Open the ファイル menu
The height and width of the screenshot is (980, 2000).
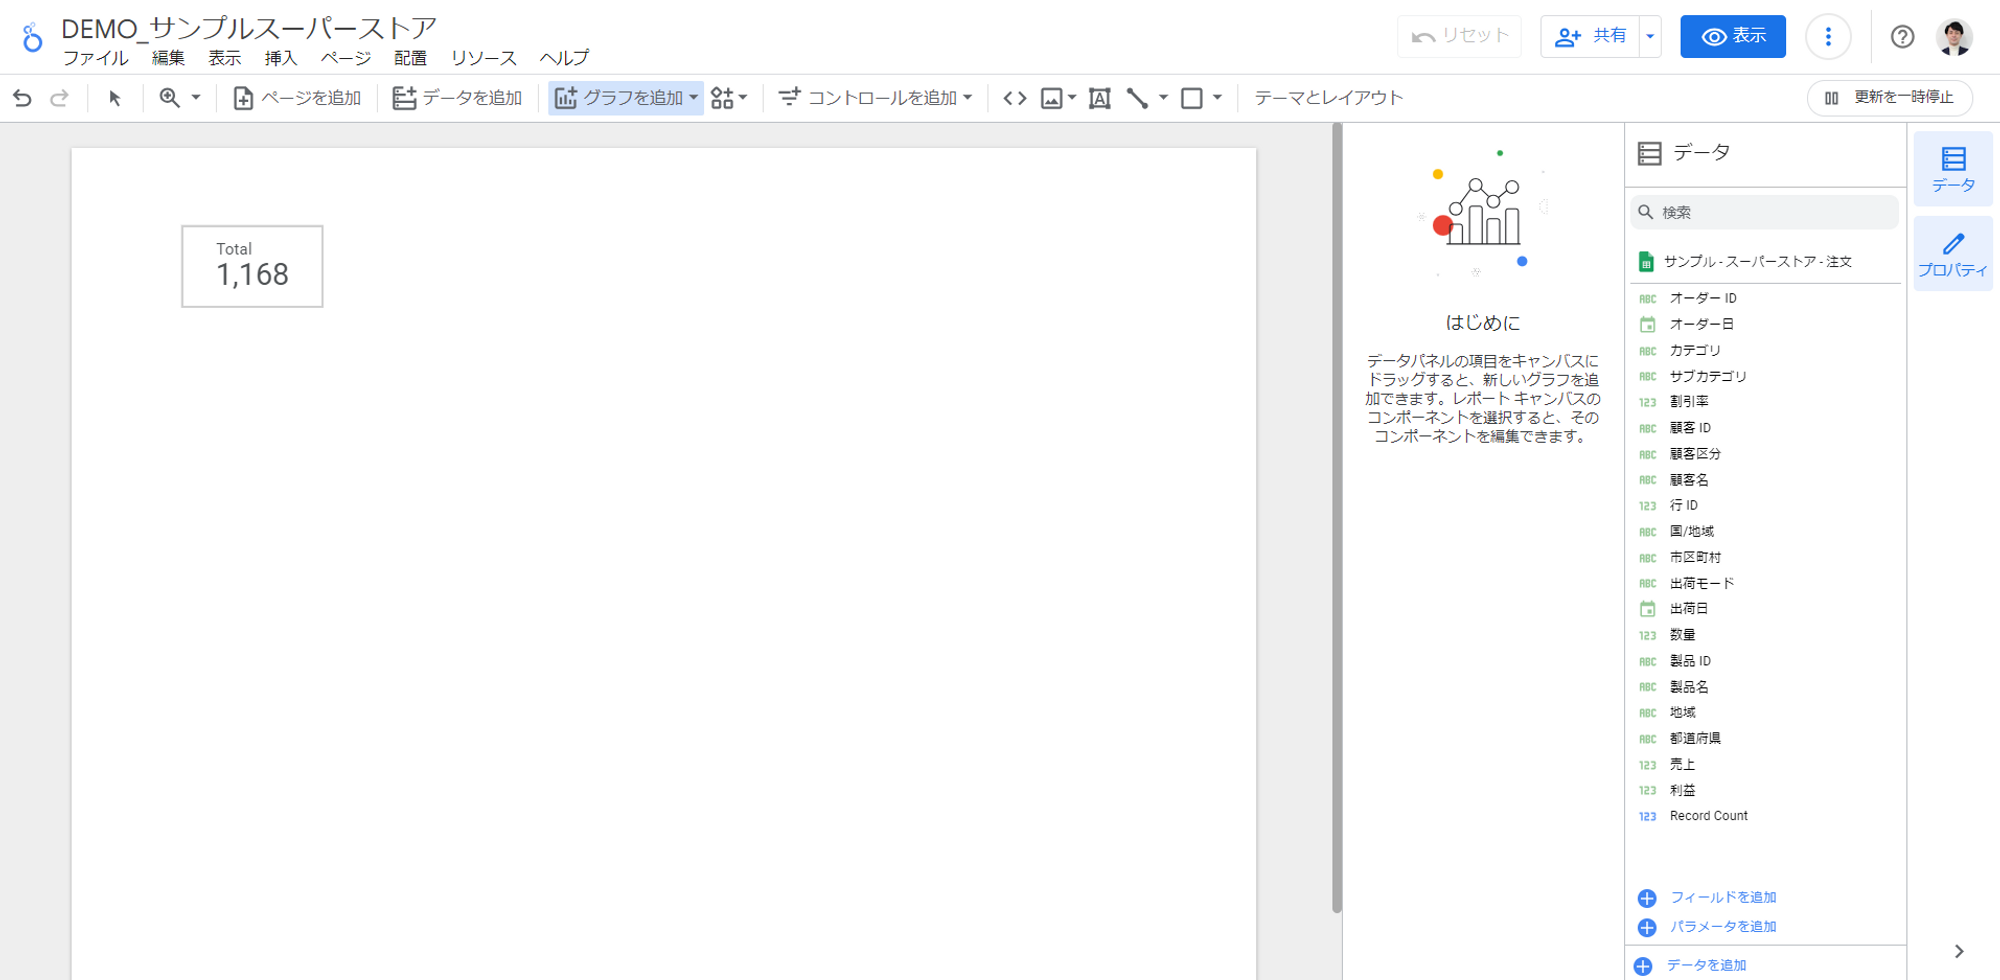pos(96,58)
